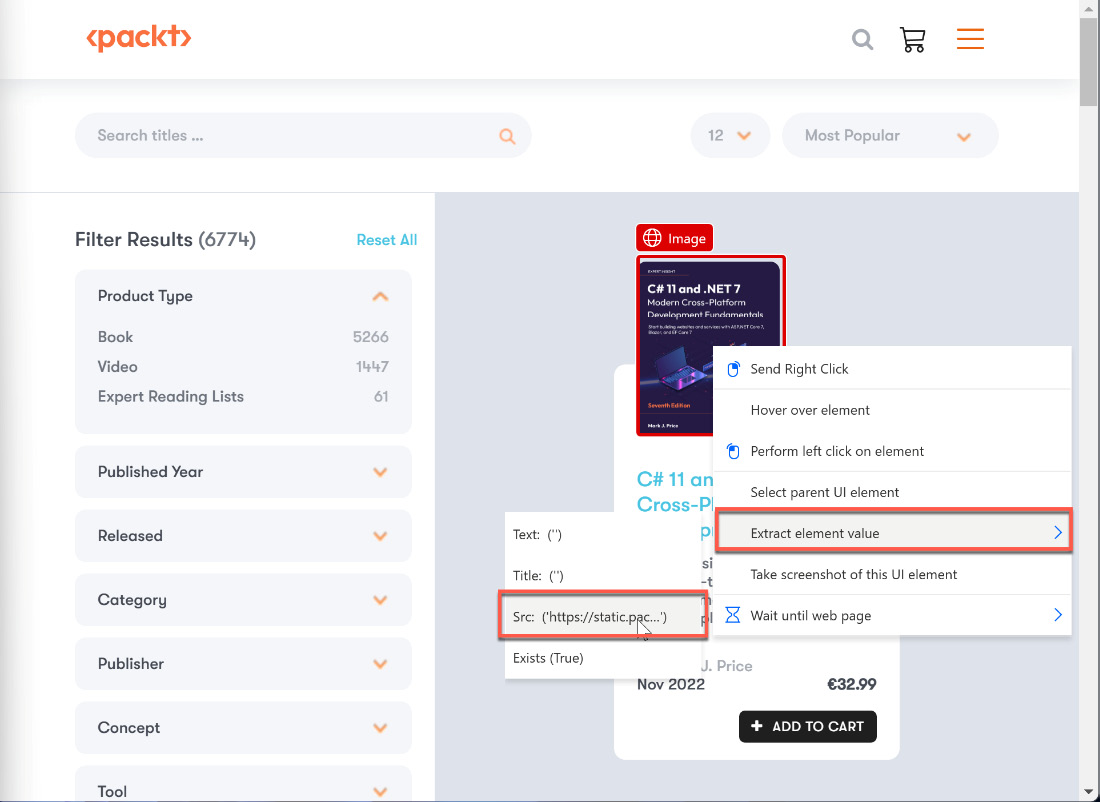Viewport: 1100px width, 802px height.
Task: Select the Text: ('') submenu entry
Action: [603, 534]
